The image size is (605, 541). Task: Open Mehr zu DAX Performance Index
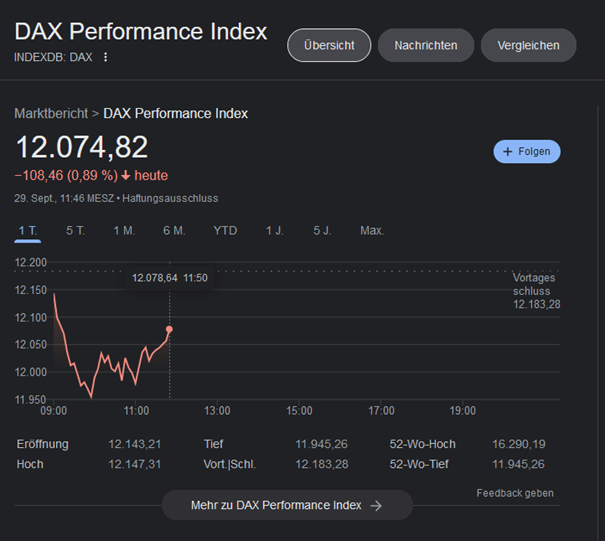pyautogui.click(x=287, y=505)
